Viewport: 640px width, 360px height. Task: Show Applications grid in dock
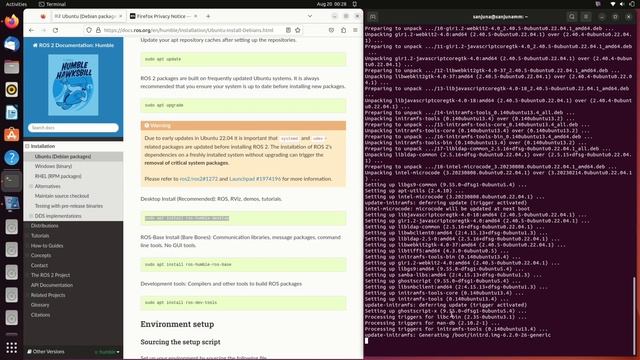[x=11, y=347]
